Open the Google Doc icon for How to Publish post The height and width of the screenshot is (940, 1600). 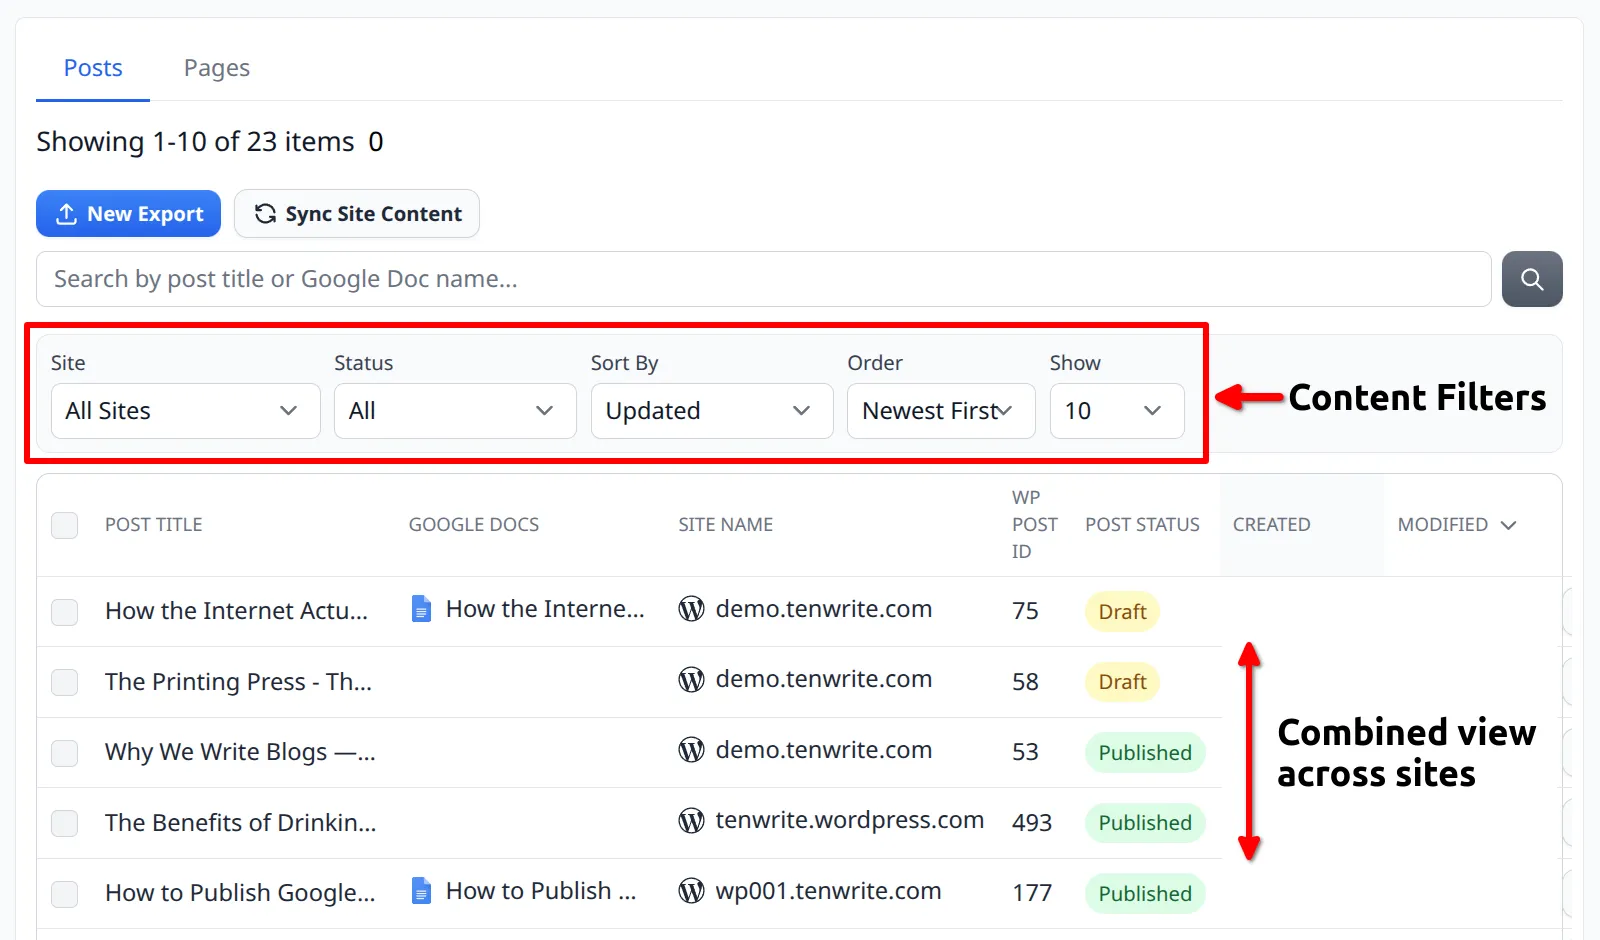click(420, 890)
